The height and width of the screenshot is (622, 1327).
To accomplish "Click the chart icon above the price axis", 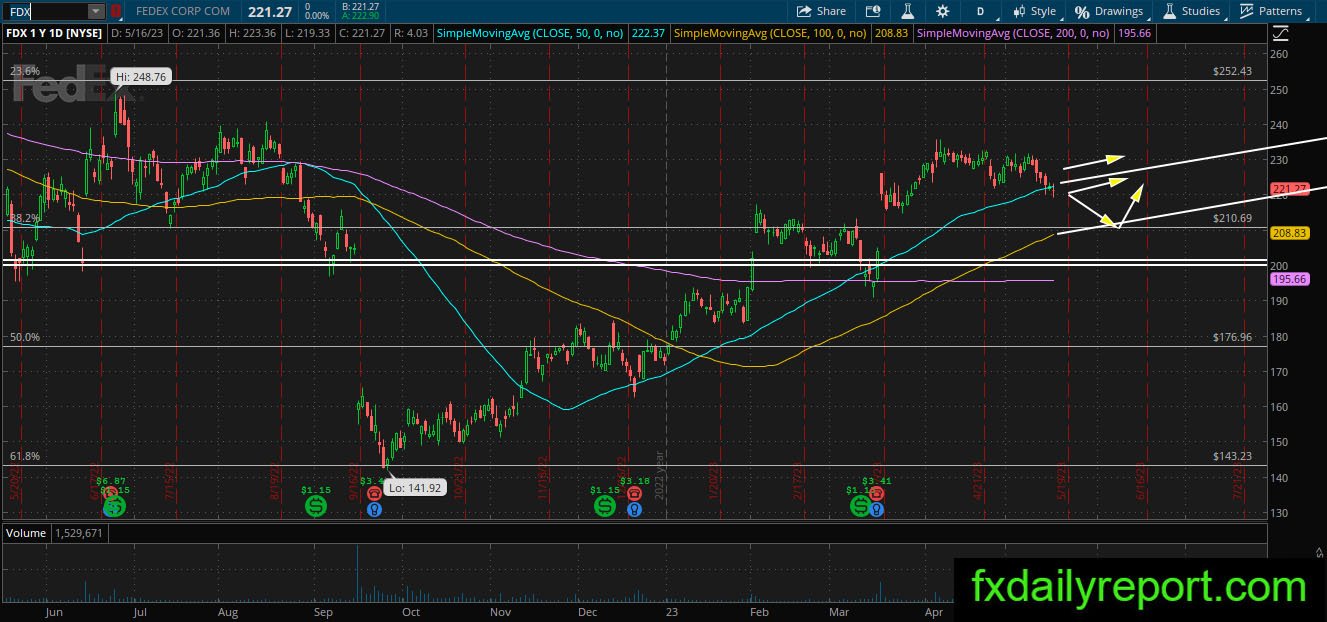I will point(1281,32).
